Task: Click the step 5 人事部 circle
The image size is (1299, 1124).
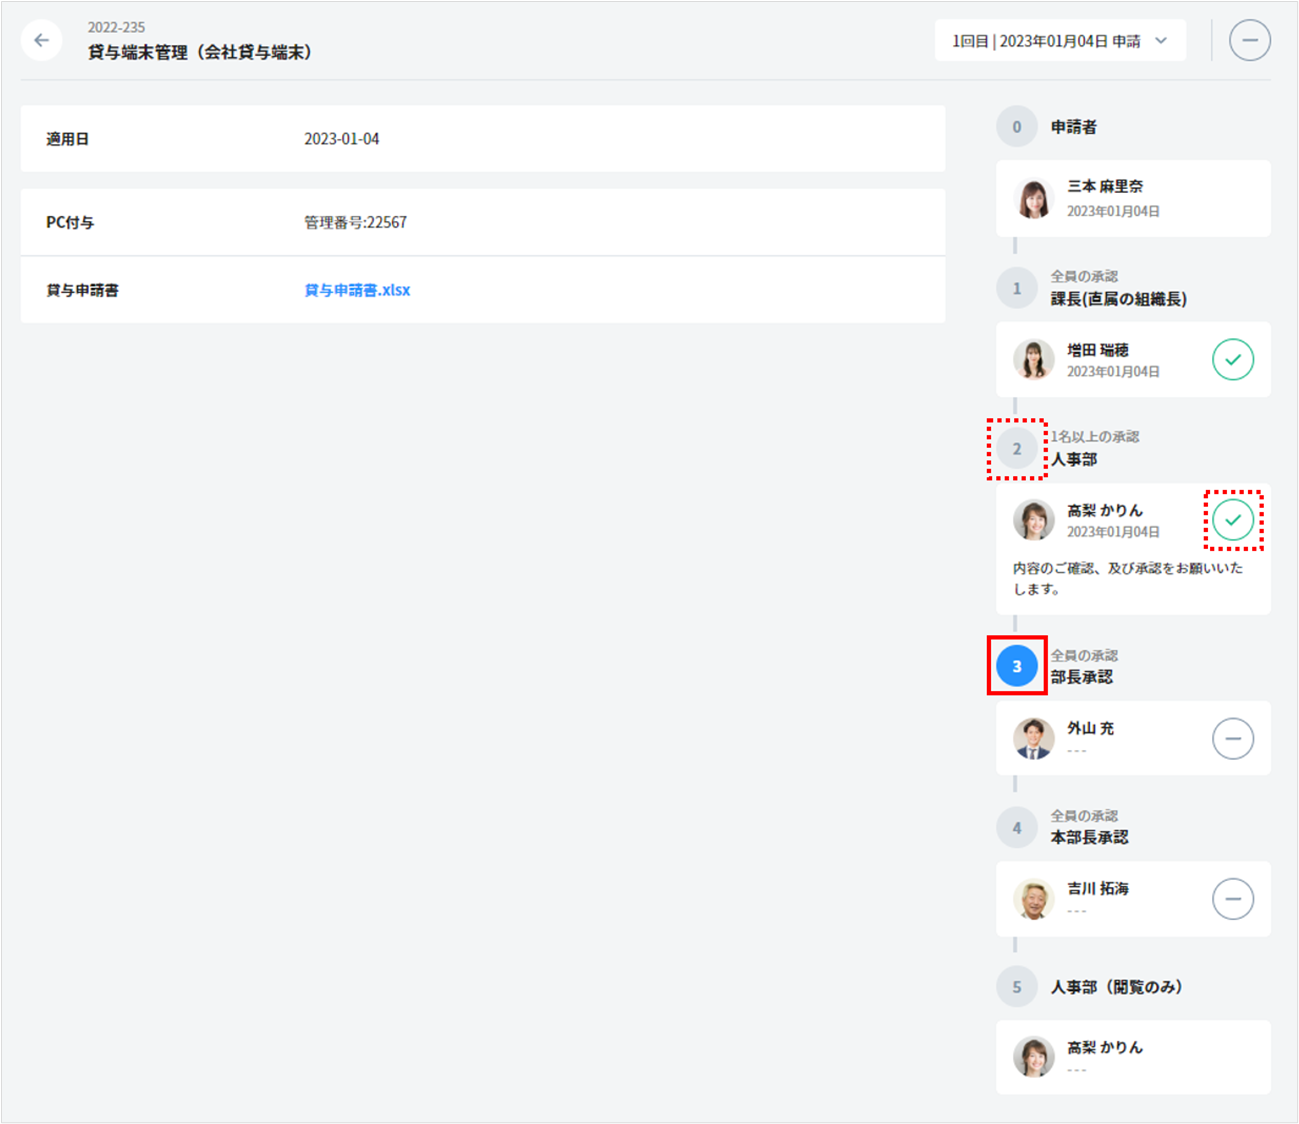Action: tap(1016, 987)
